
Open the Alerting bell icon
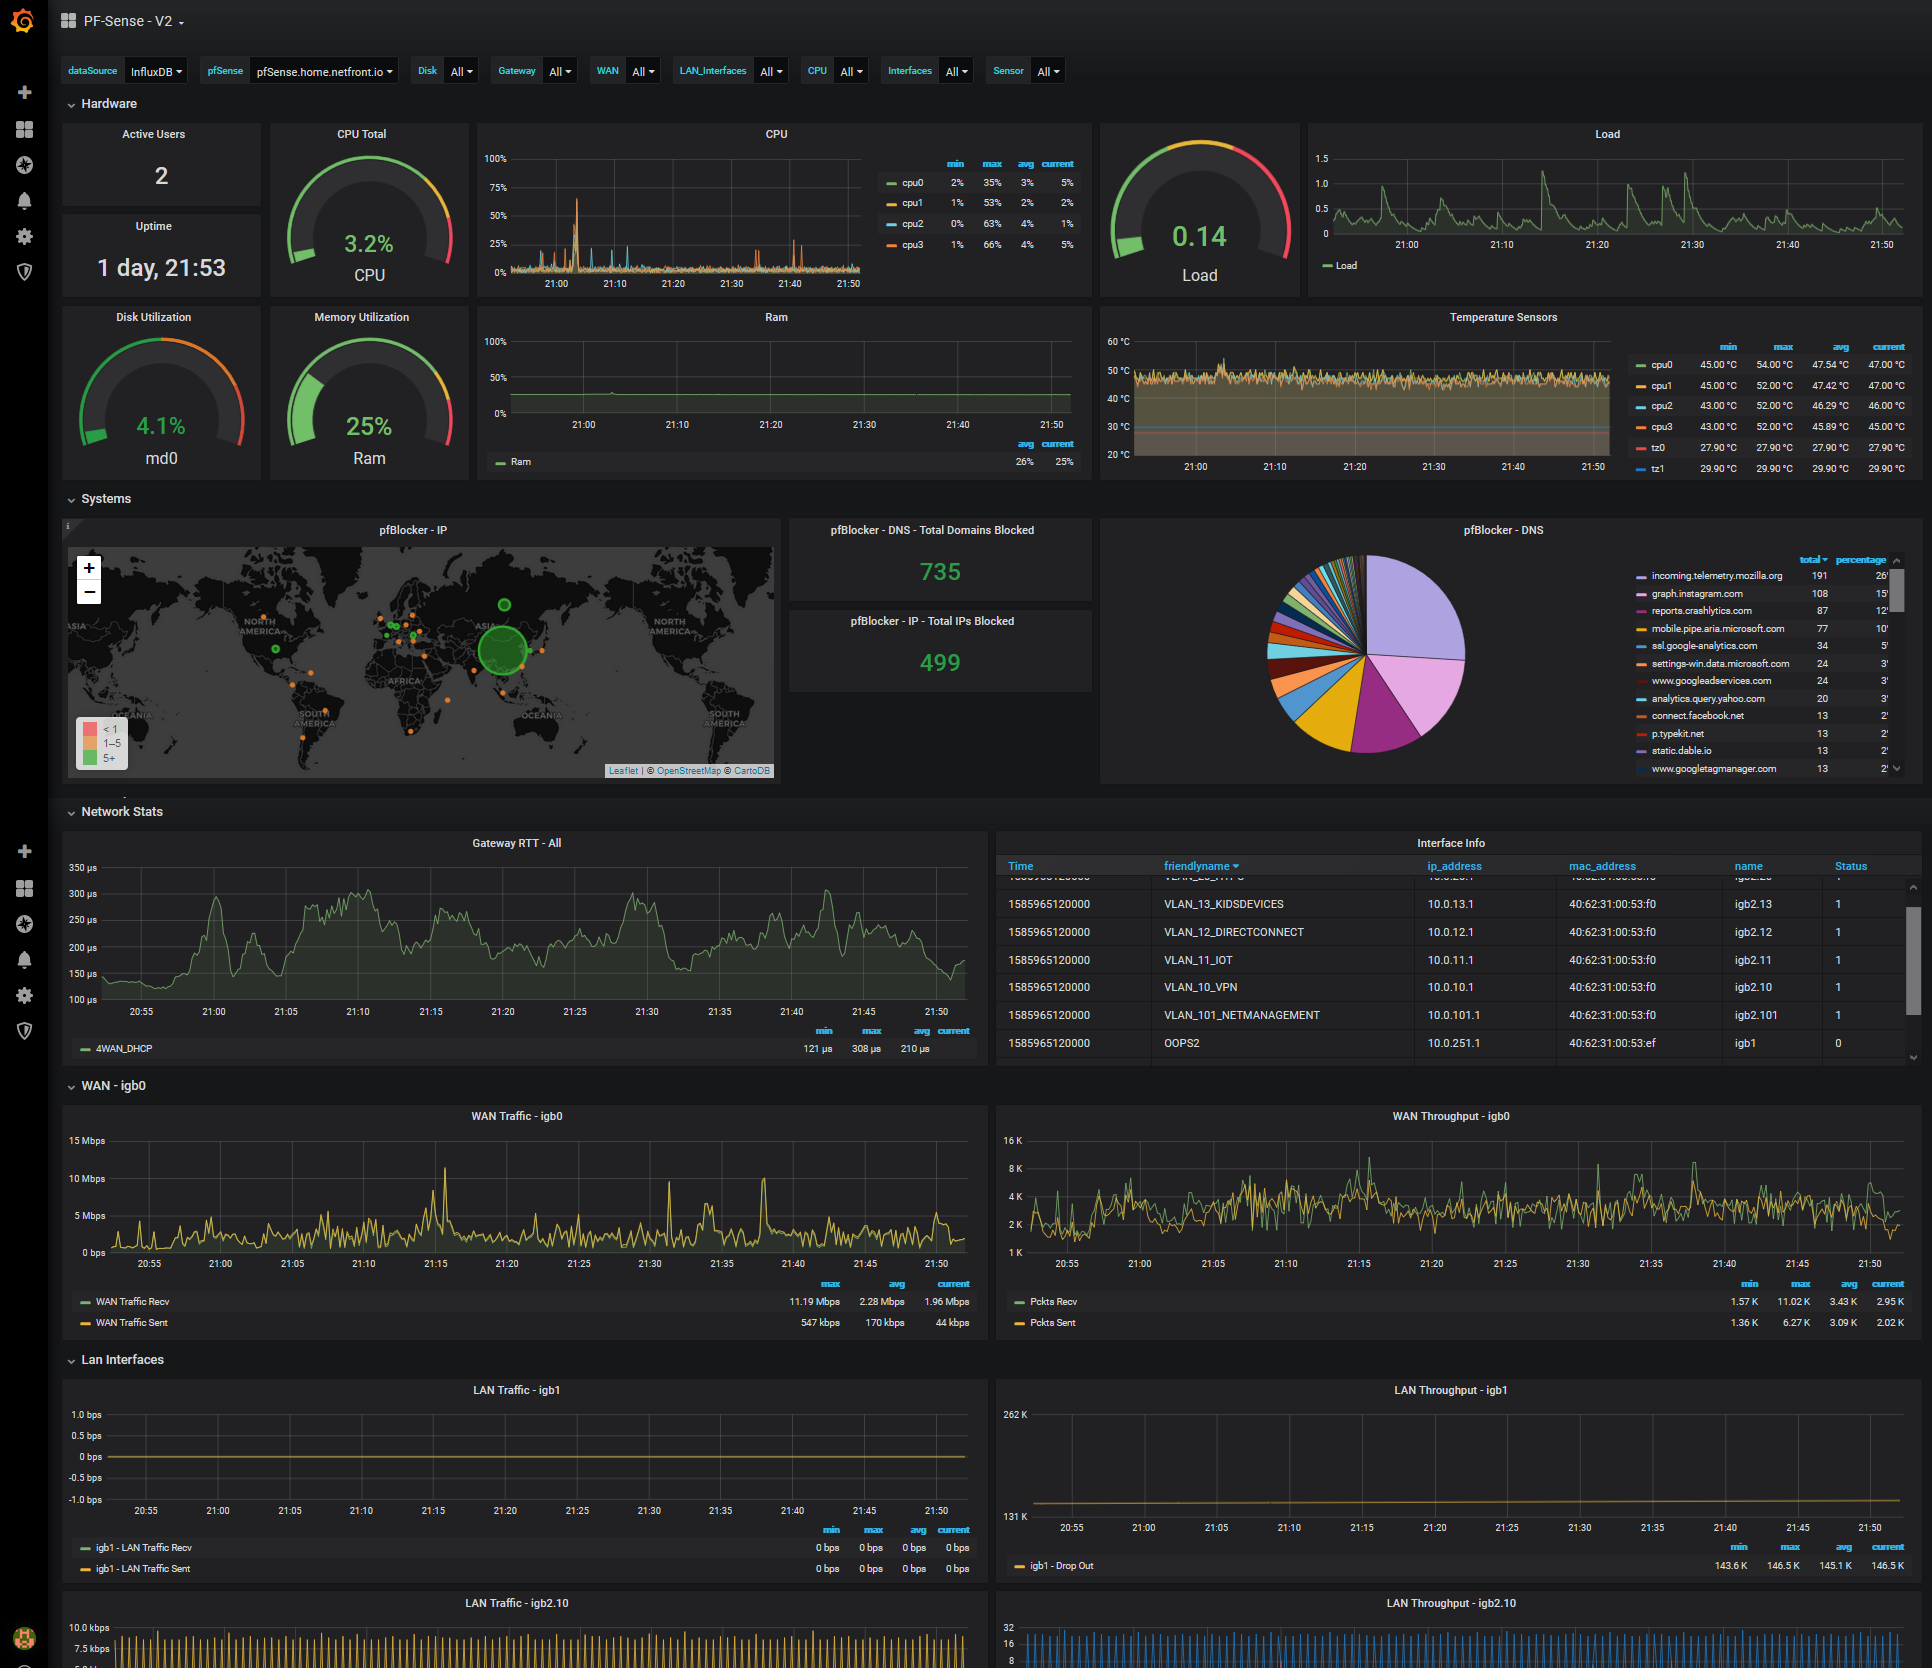pyautogui.click(x=25, y=201)
